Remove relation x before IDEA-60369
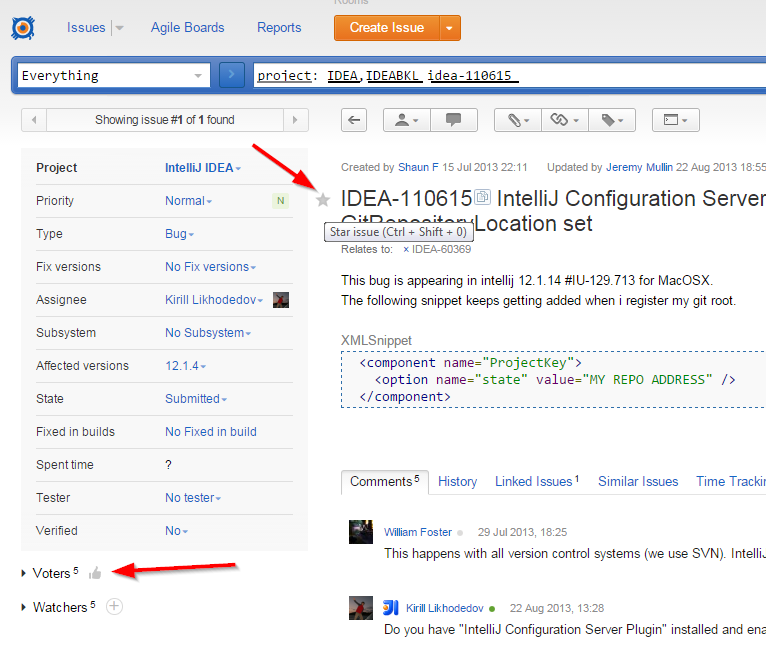Image resolution: width=766 pixels, height=660 pixels. [x=406, y=250]
